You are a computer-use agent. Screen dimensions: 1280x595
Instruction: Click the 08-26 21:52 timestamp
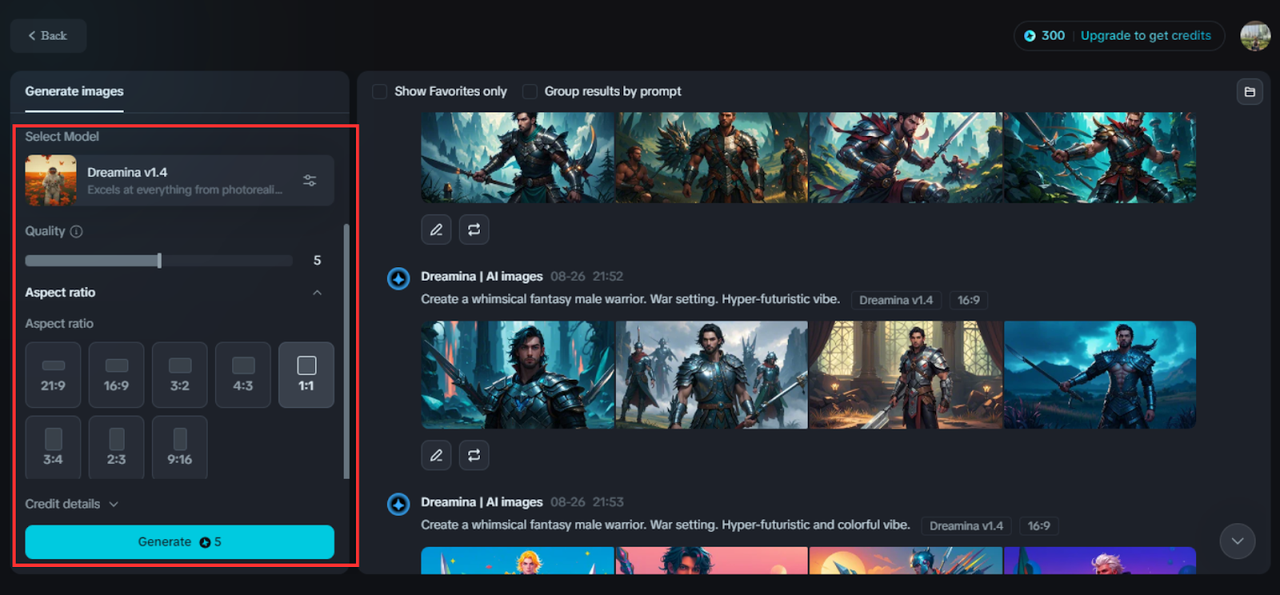[586, 277]
